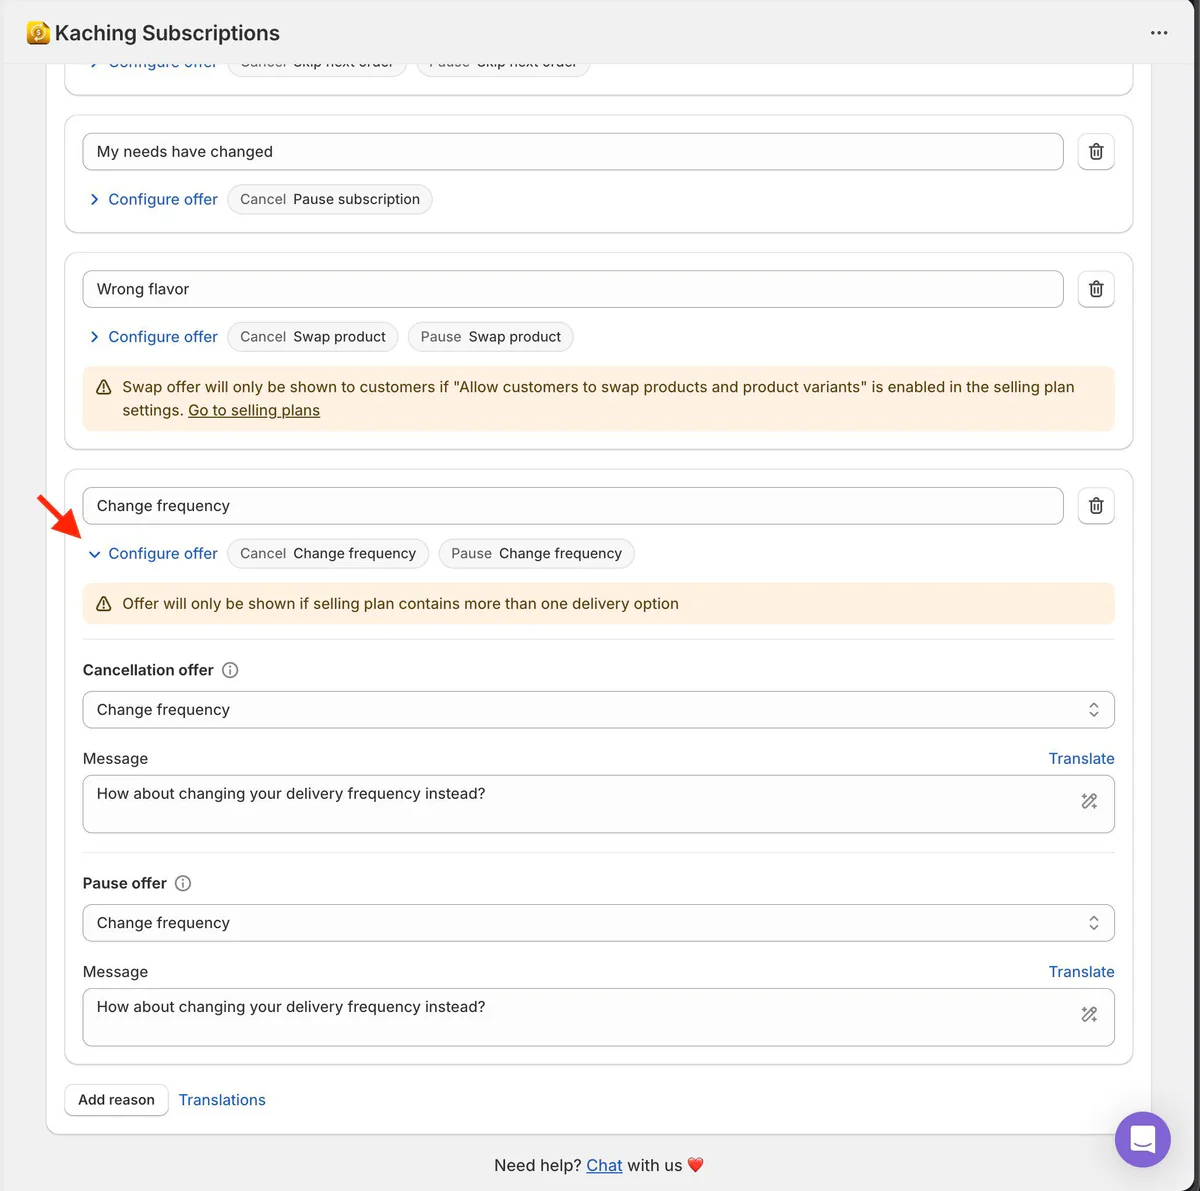Click the 'Cancel Swap product' tag

(313, 337)
